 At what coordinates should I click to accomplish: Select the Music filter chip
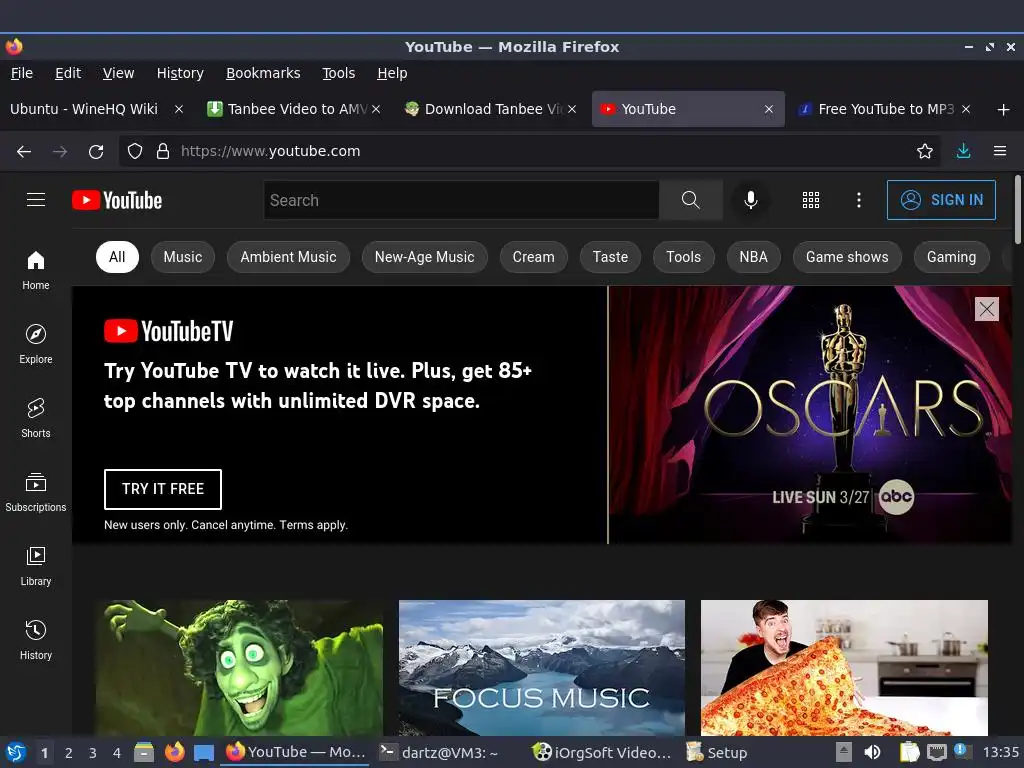(183, 257)
